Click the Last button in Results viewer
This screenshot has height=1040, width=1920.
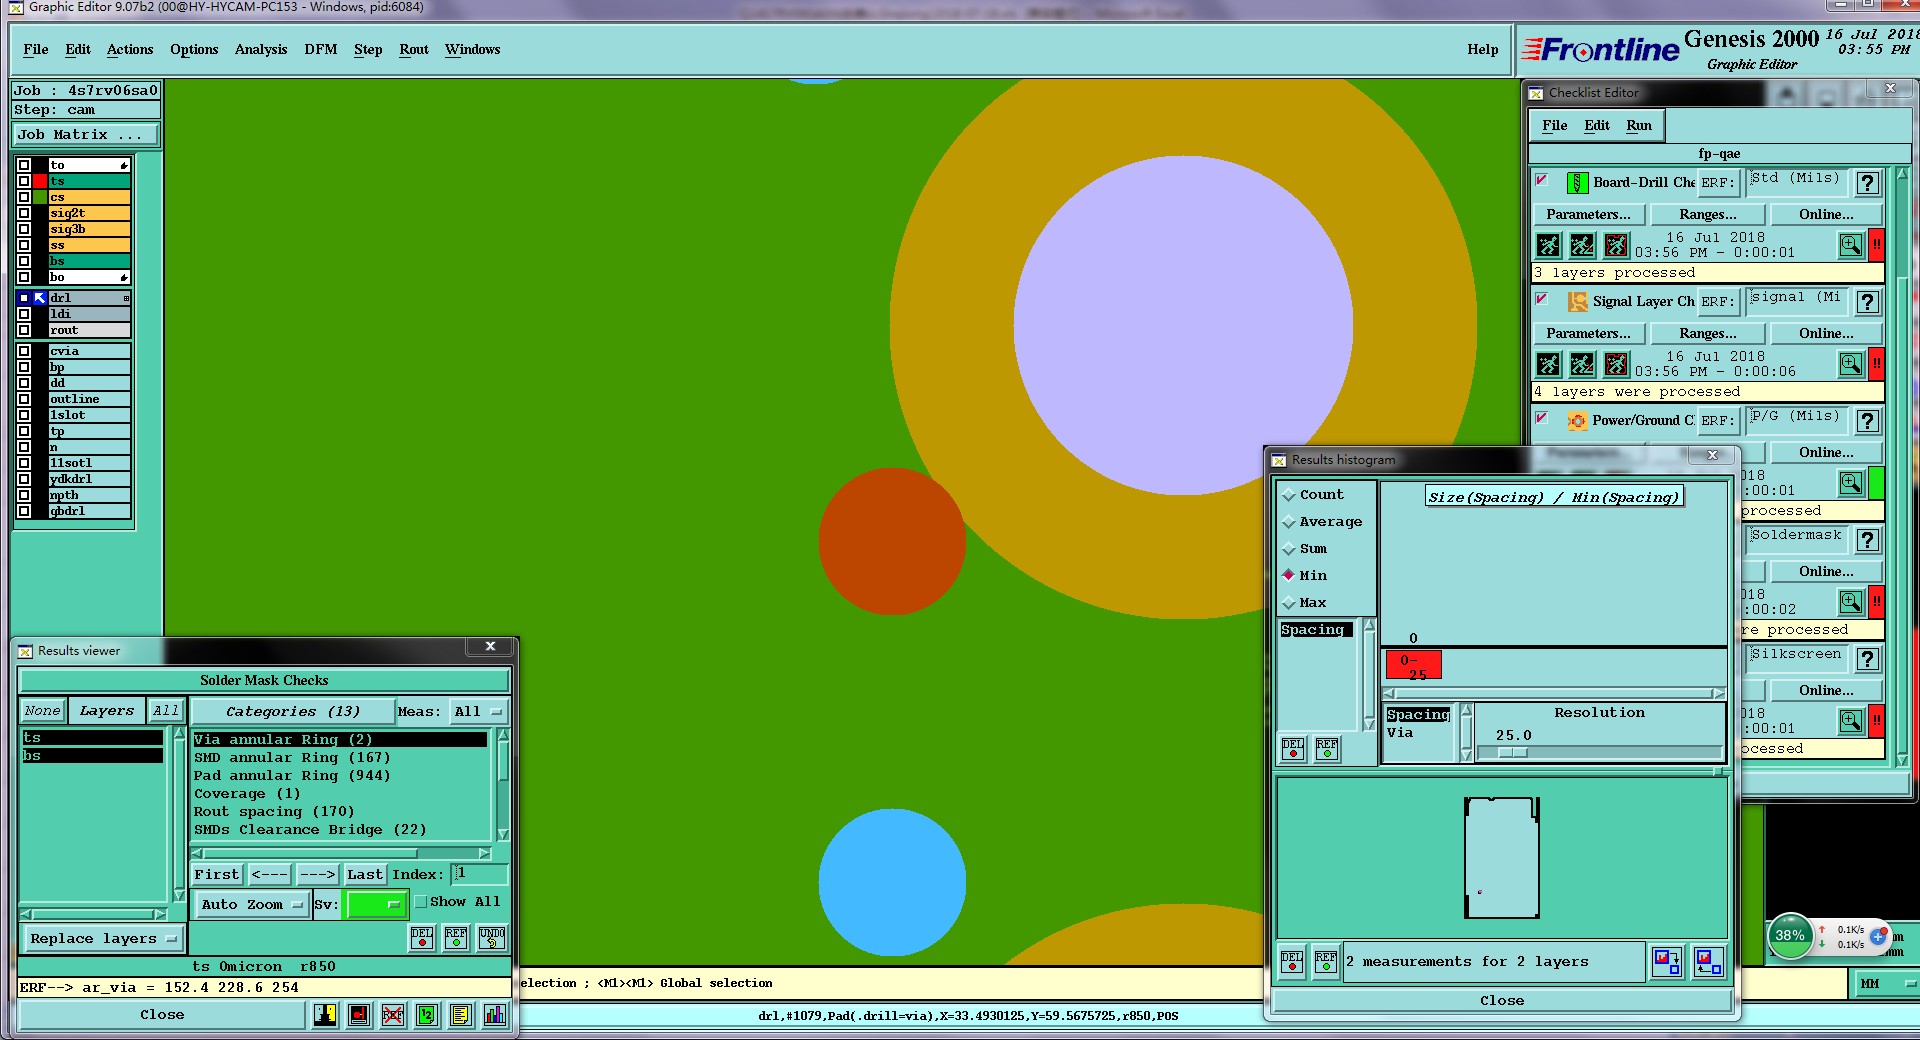tap(365, 875)
